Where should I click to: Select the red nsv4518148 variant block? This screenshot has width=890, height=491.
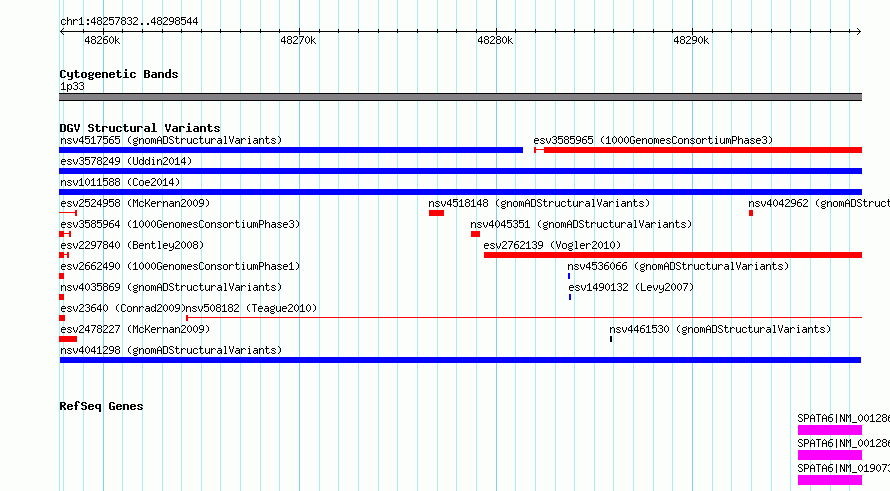point(436,213)
